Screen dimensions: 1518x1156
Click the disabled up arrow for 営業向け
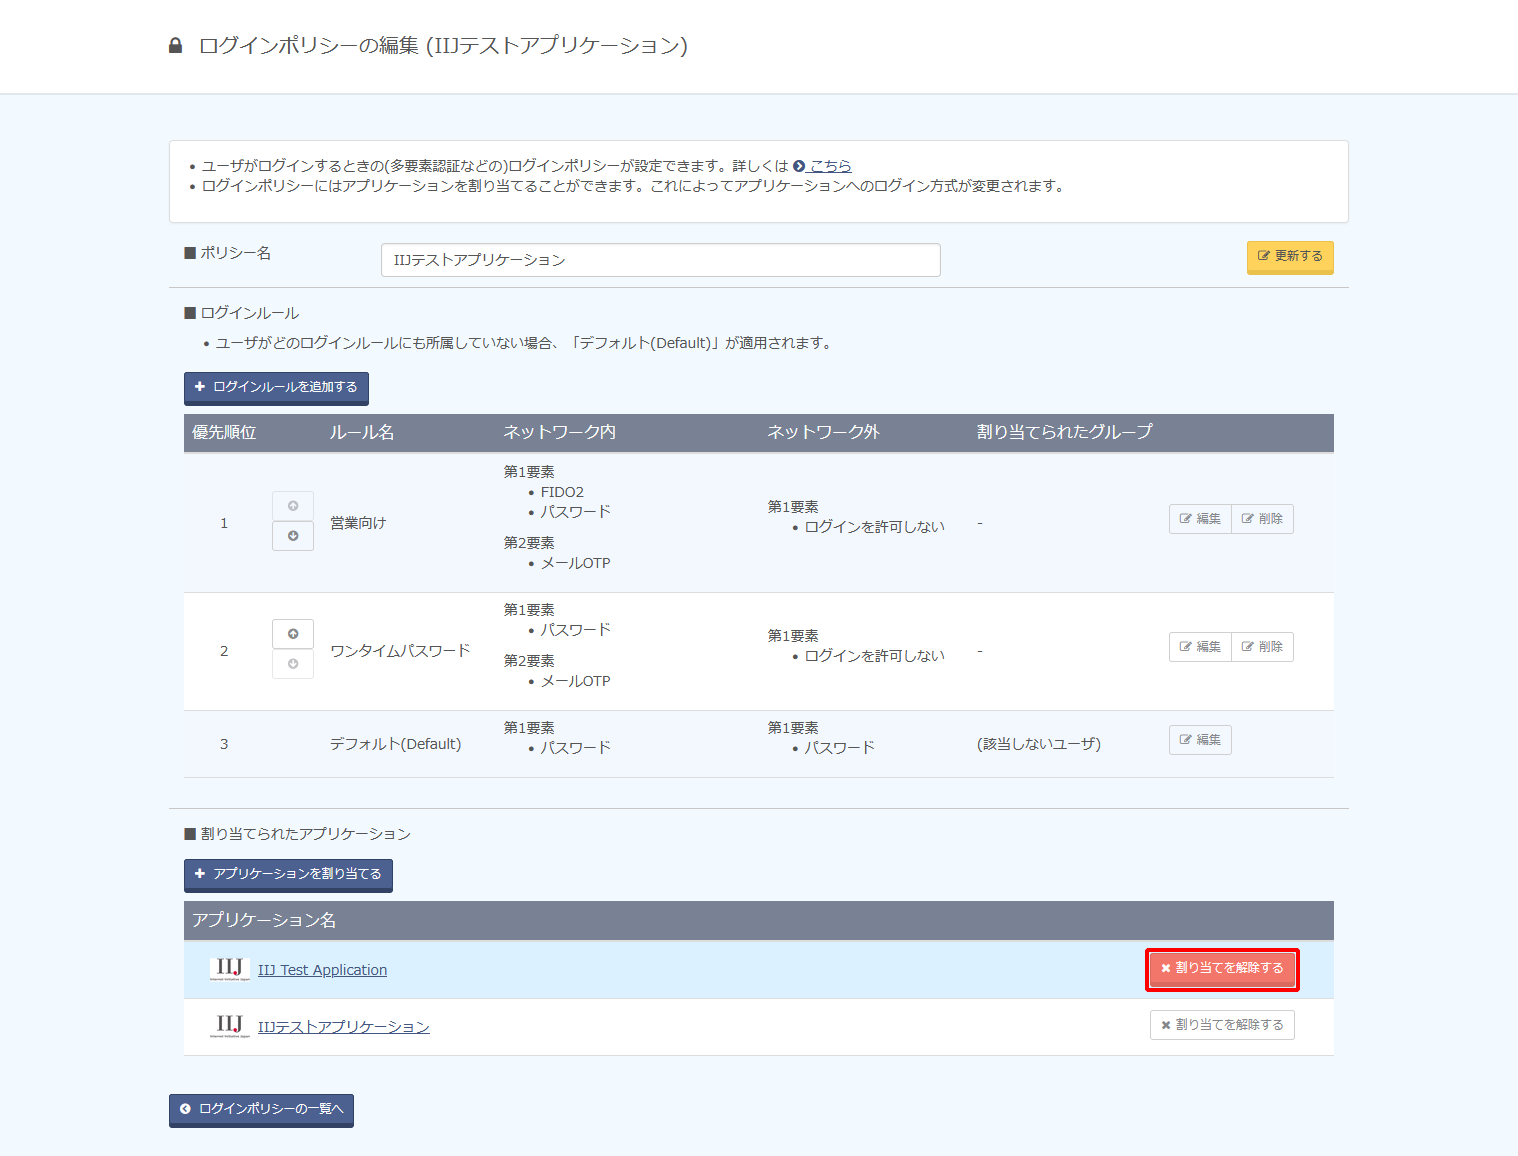click(293, 506)
